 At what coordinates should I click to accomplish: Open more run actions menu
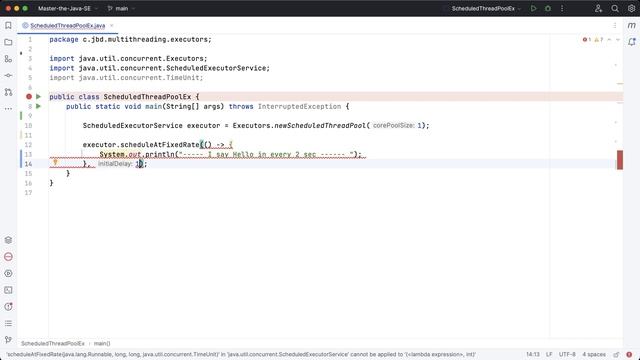click(x=562, y=8)
